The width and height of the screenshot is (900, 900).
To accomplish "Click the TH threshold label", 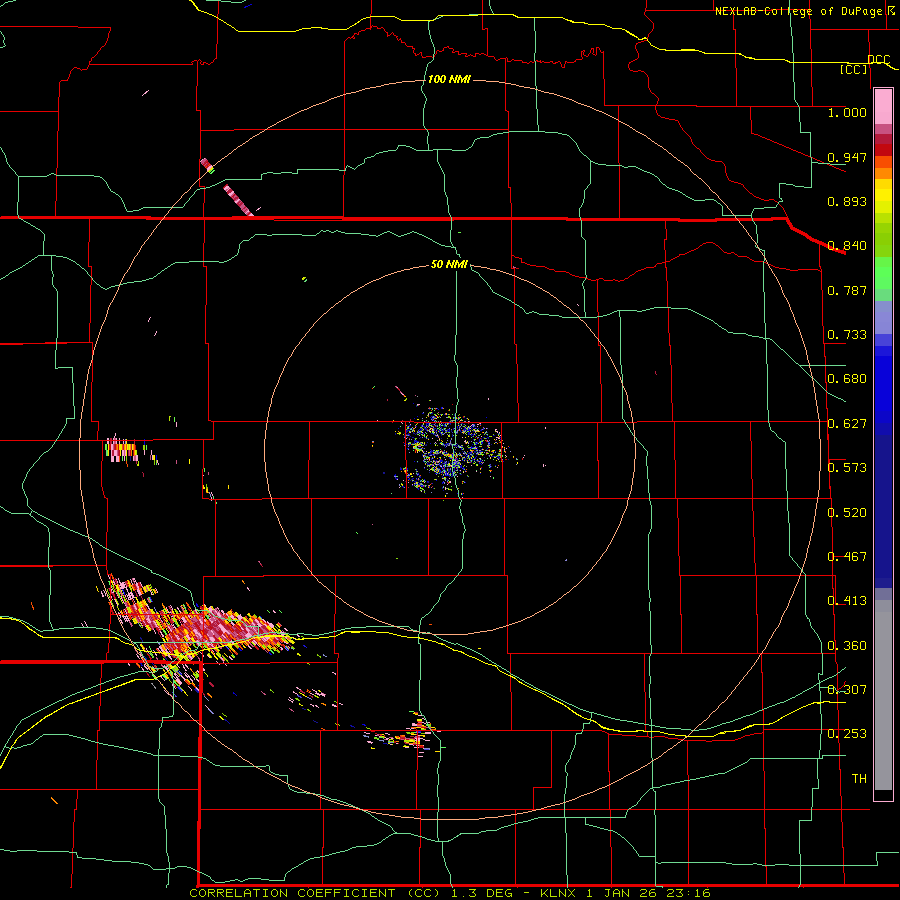I will [859, 779].
